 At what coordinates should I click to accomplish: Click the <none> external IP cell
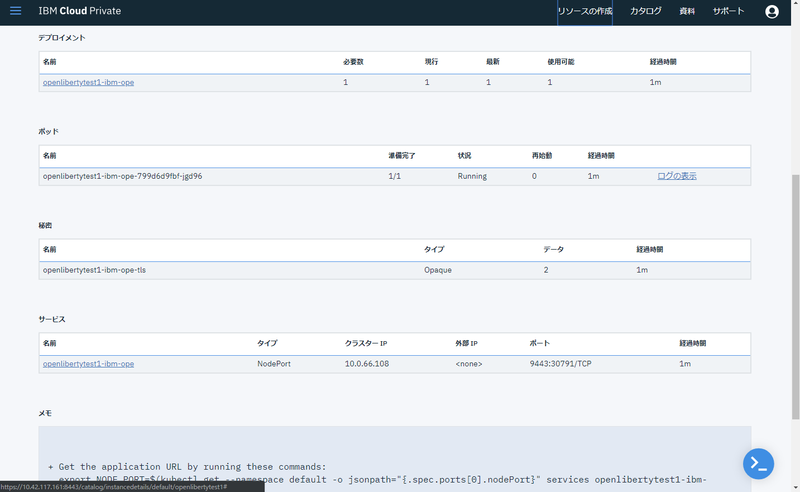(x=468, y=364)
